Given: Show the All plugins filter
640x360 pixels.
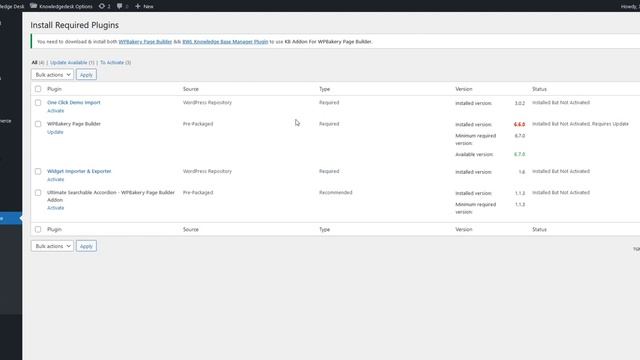Looking at the screenshot, I should point(35,62).
